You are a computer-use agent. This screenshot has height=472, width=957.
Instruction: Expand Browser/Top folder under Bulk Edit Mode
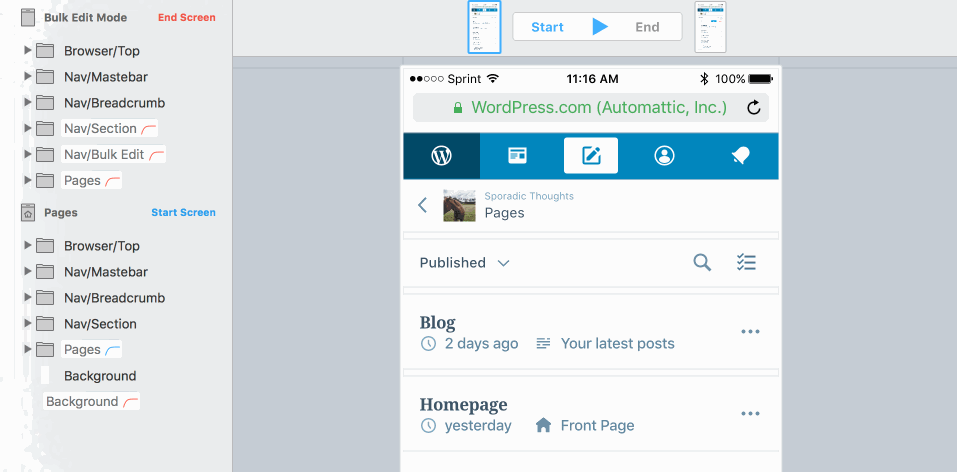pyautogui.click(x=27, y=51)
